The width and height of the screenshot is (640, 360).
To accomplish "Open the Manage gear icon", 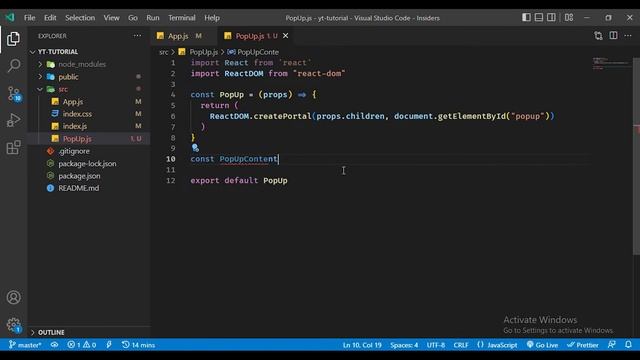I will pos(13,325).
